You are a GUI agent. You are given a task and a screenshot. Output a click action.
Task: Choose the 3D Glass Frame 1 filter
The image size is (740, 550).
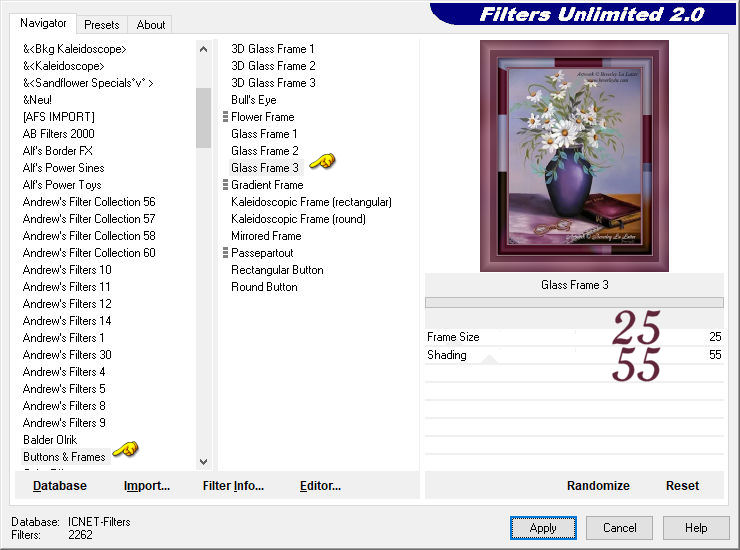coord(273,49)
